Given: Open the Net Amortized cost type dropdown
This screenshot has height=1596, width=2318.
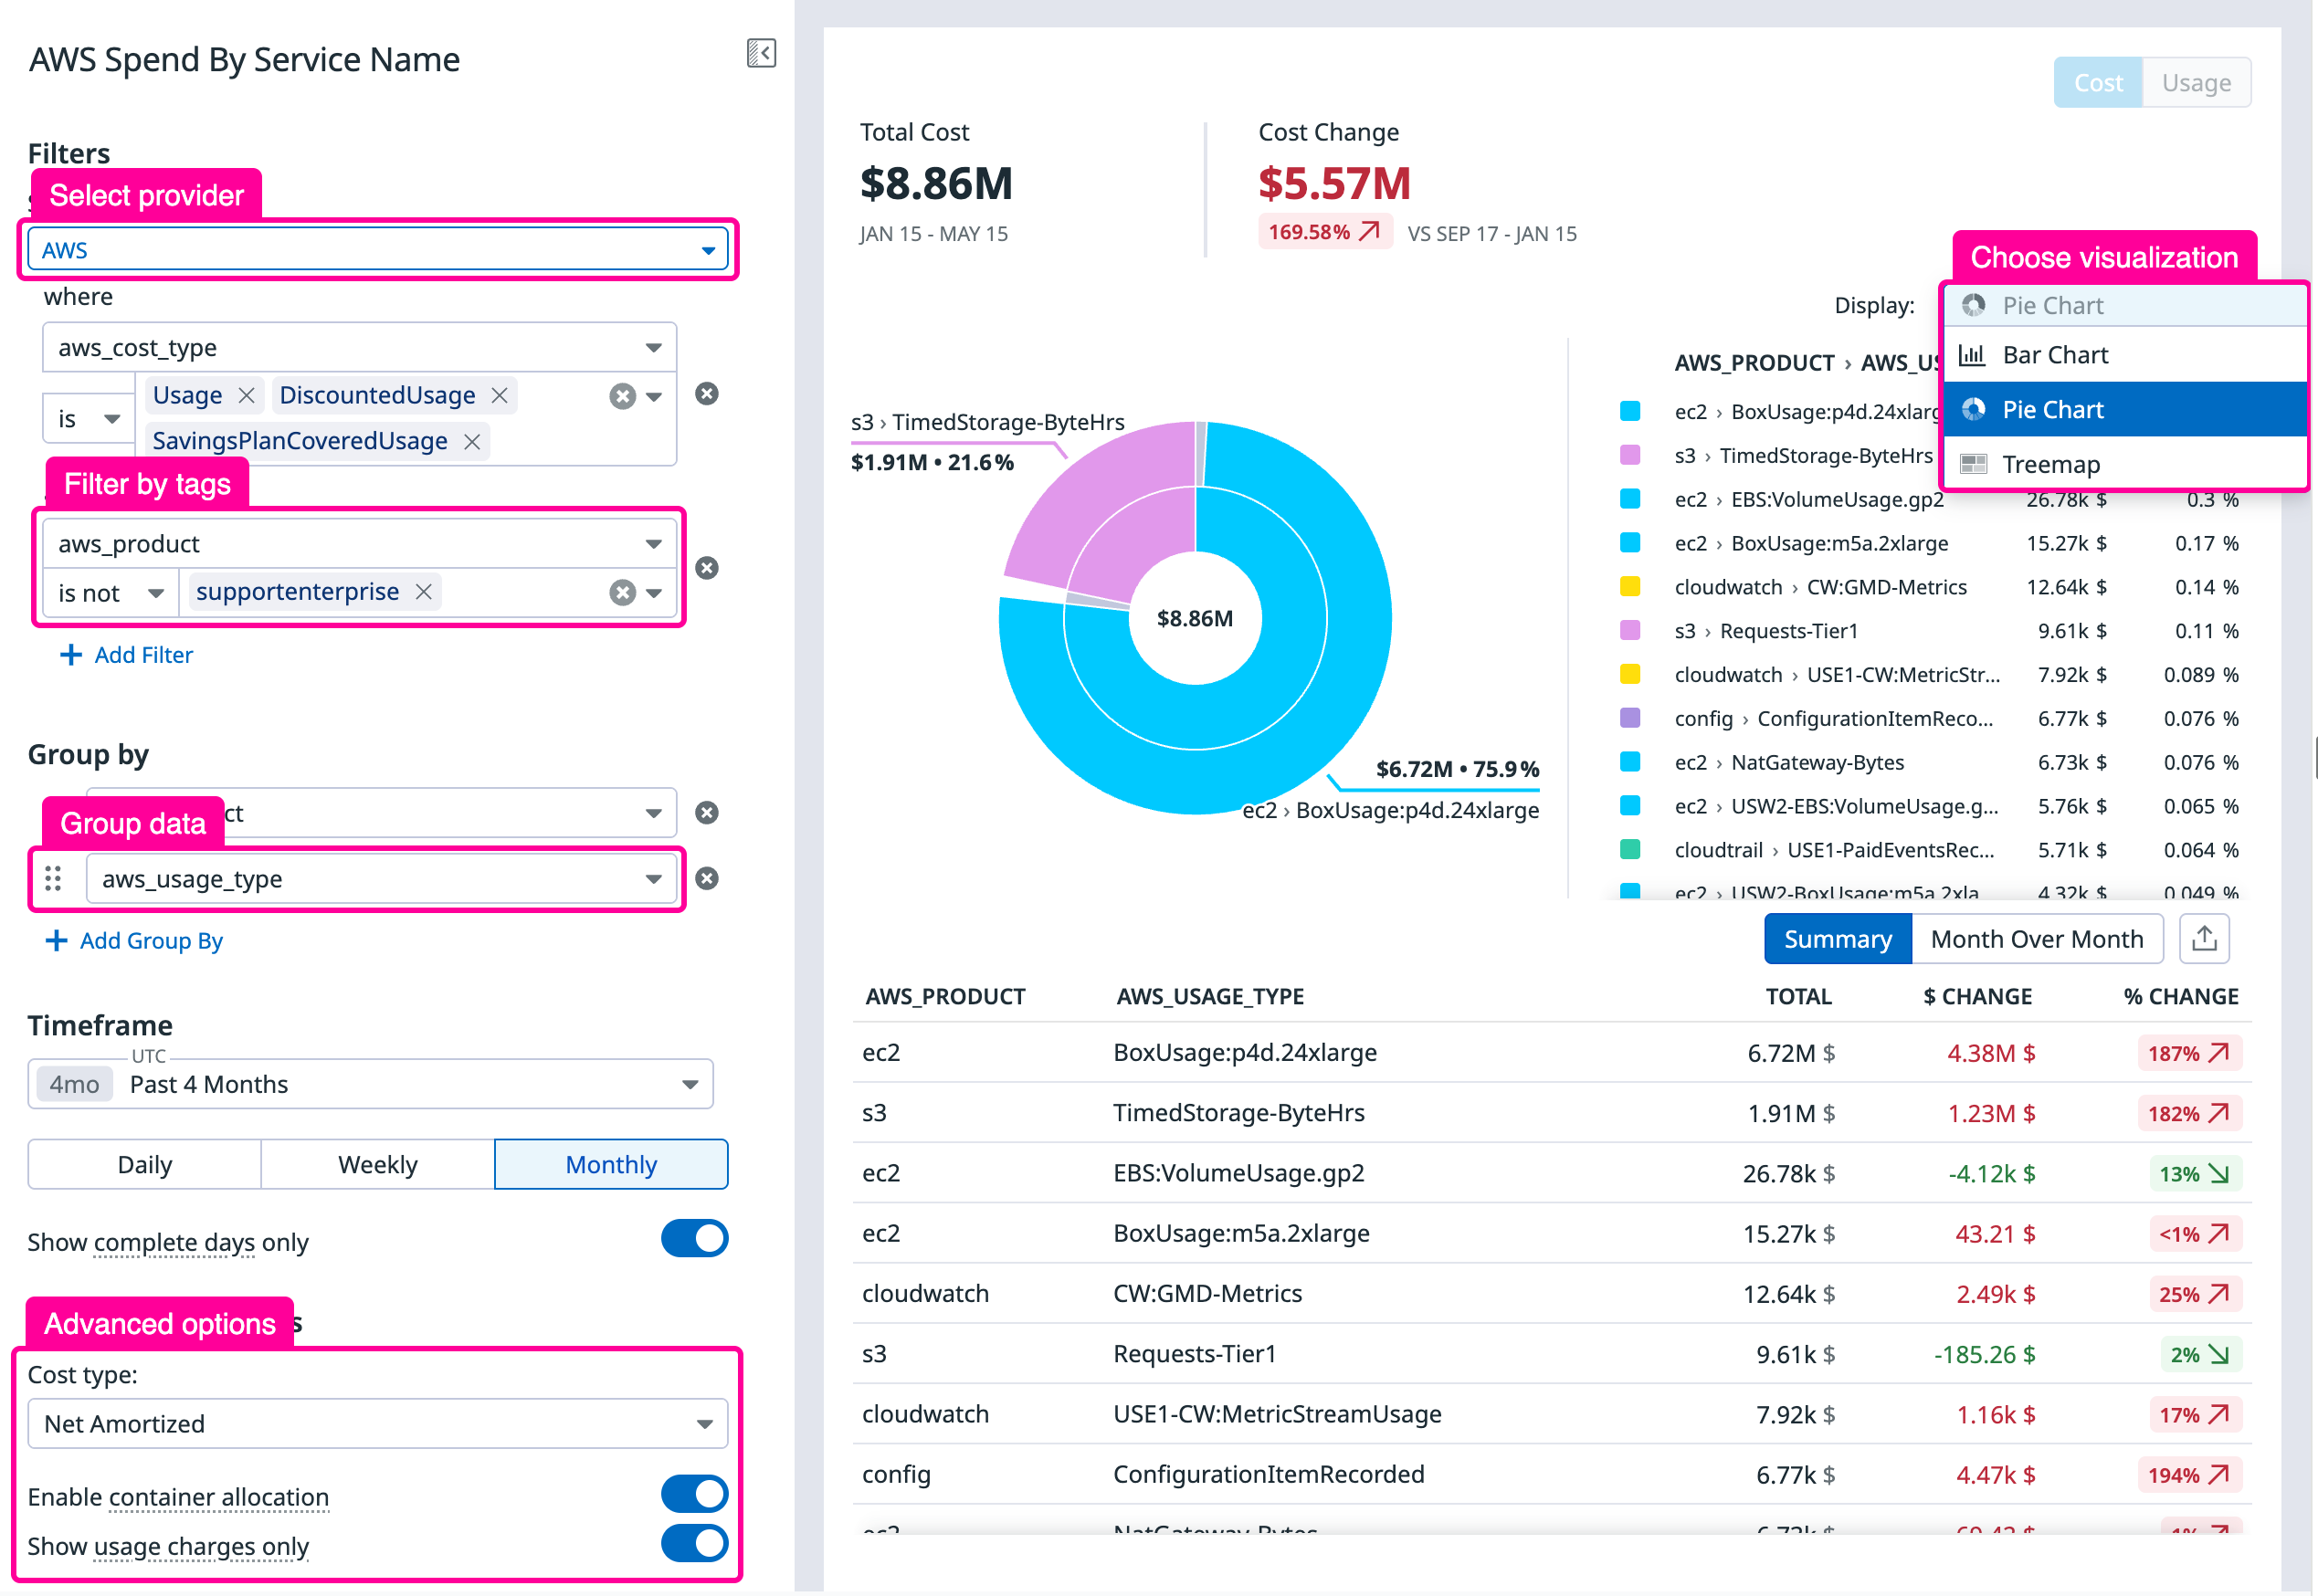Looking at the screenshot, I should tap(378, 1424).
